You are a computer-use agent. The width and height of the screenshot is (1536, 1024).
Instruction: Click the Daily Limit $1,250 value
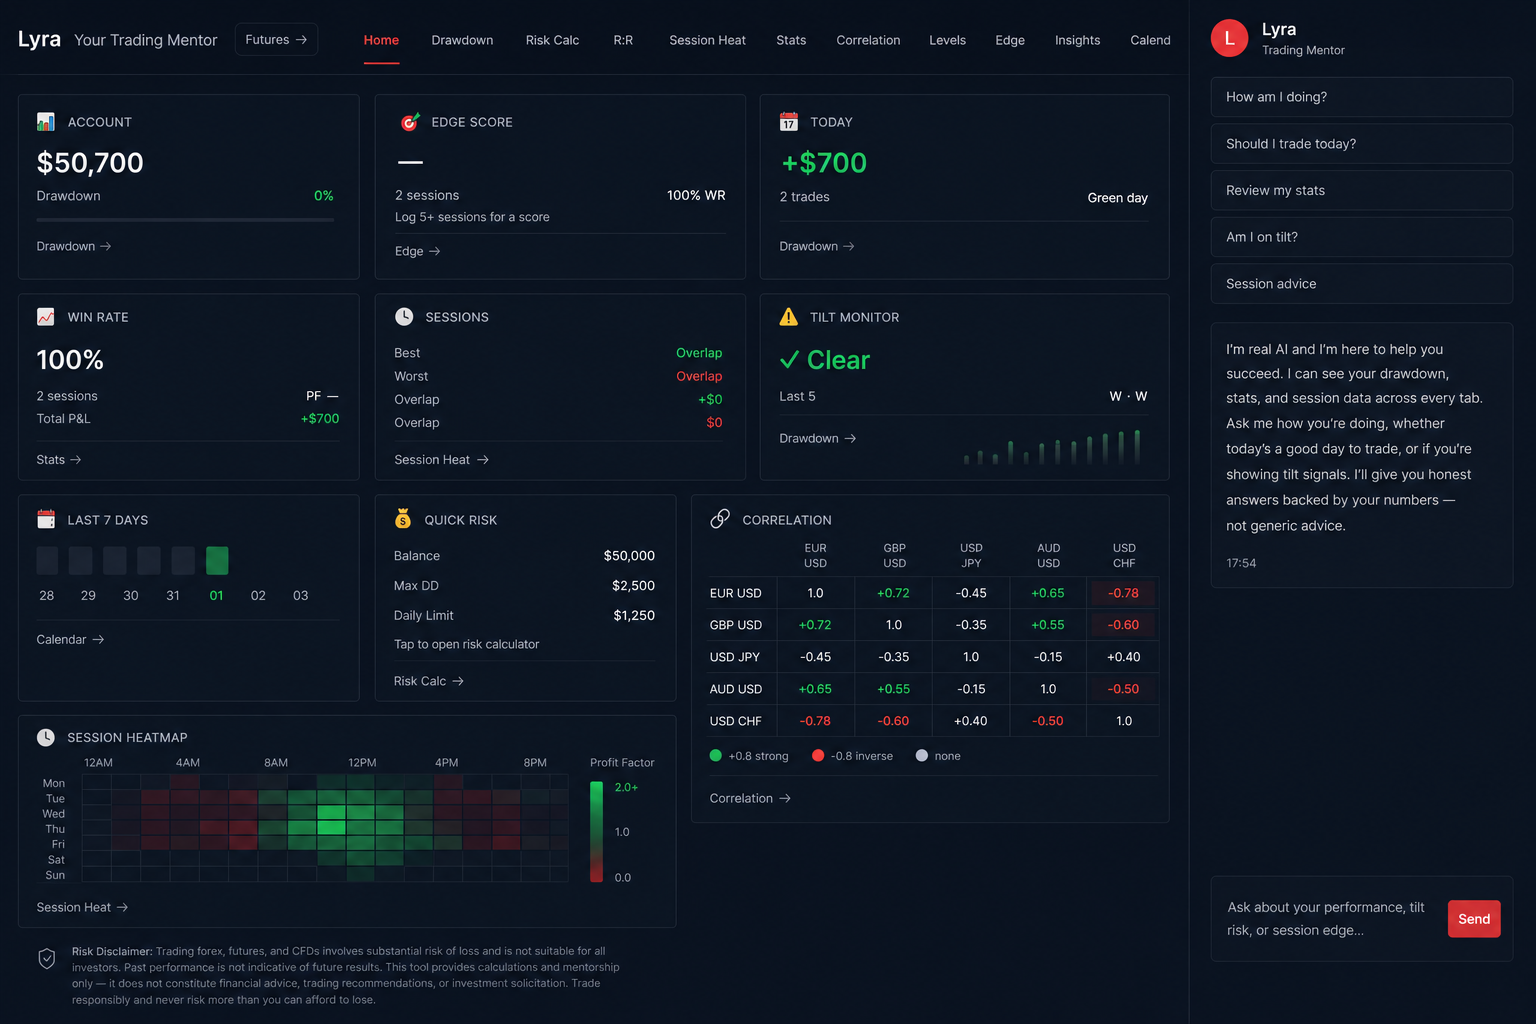634,616
